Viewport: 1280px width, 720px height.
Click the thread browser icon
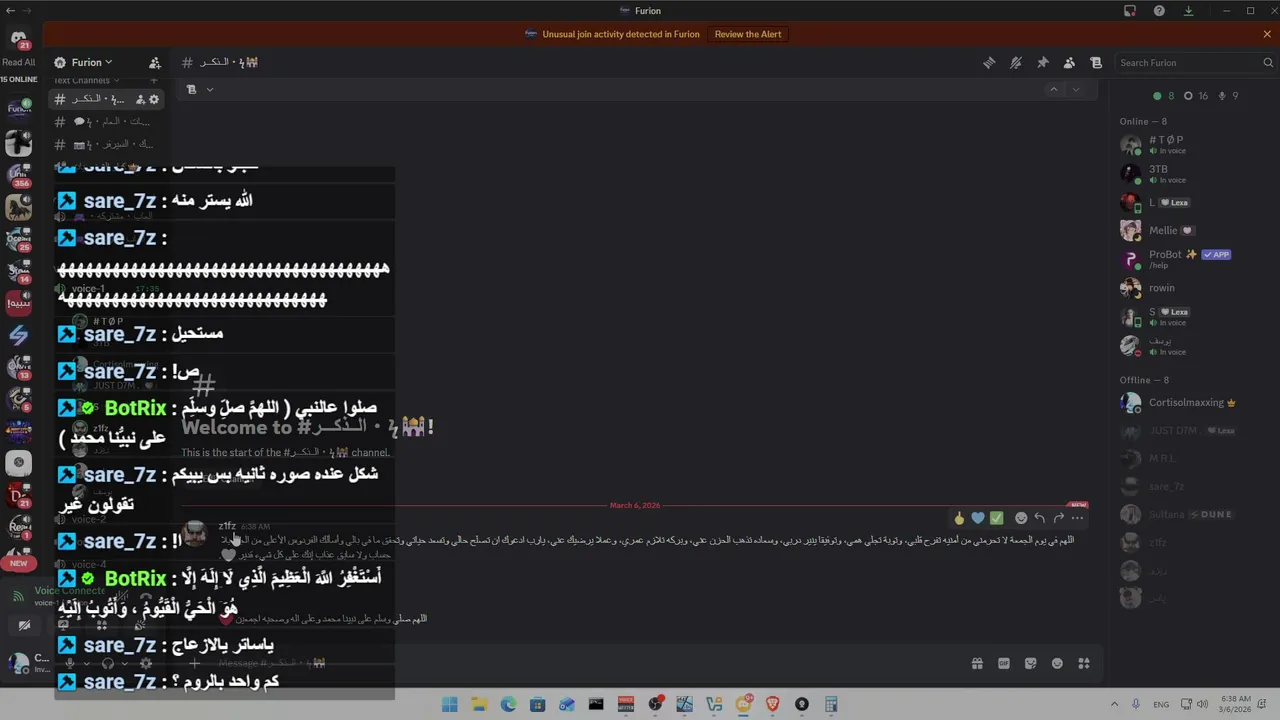pos(191,89)
